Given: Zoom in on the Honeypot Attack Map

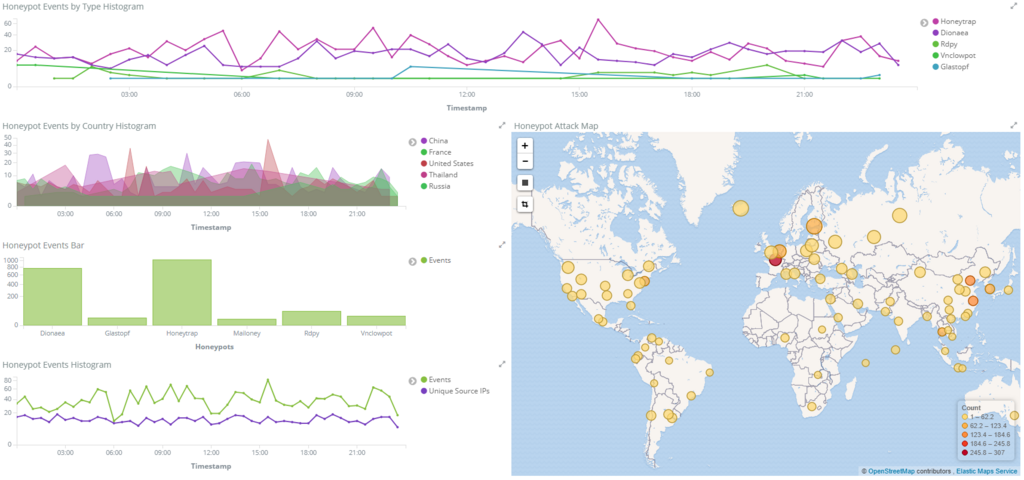Looking at the screenshot, I should pos(525,146).
